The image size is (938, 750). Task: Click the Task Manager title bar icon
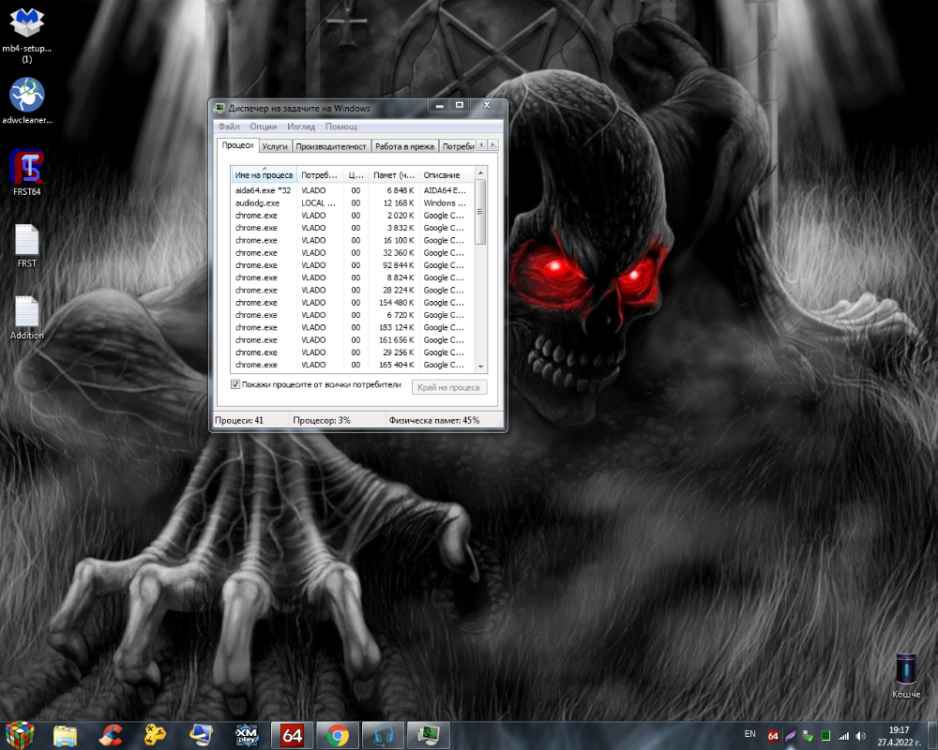[x=220, y=108]
